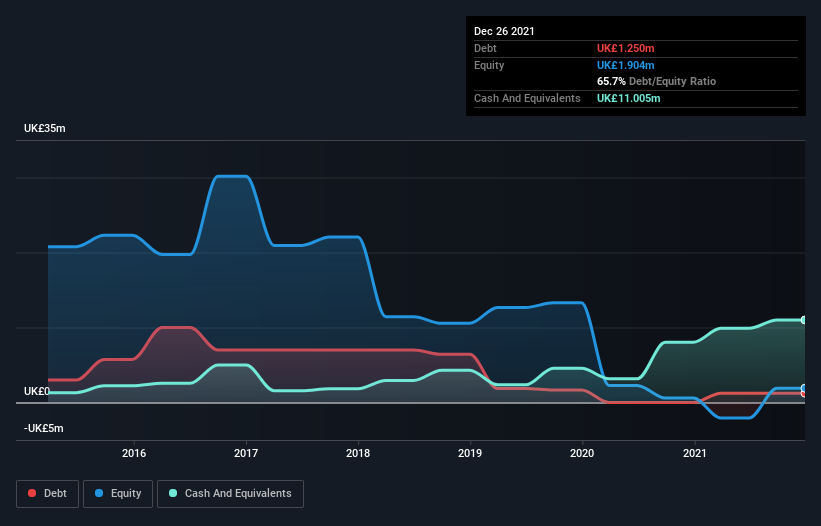Click the blue Equity legend dot
Screen dimensions: 821x526
pos(99,493)
